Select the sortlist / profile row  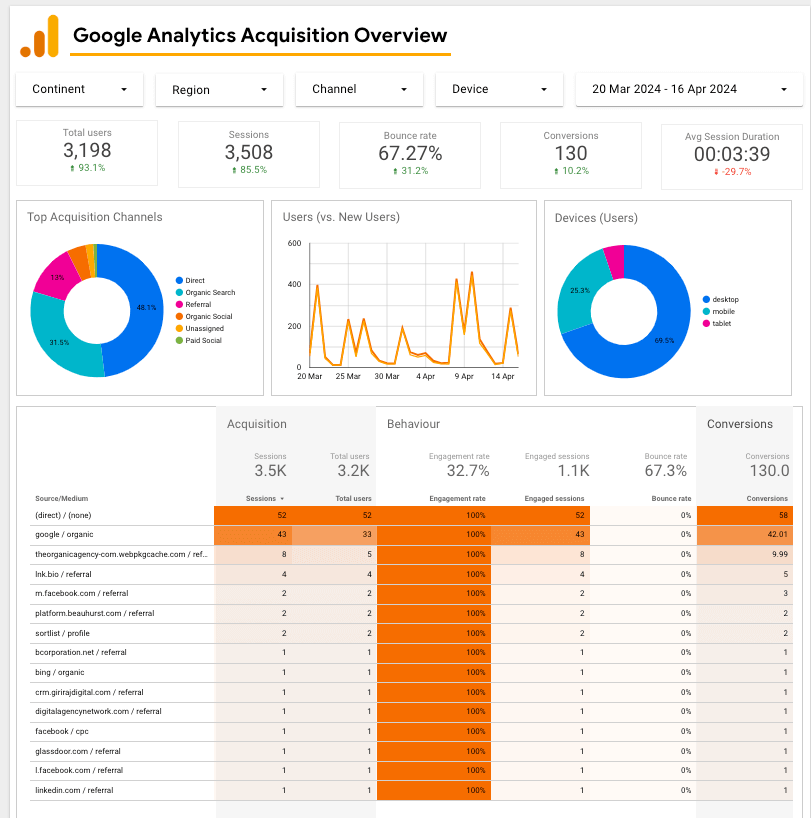411,633
